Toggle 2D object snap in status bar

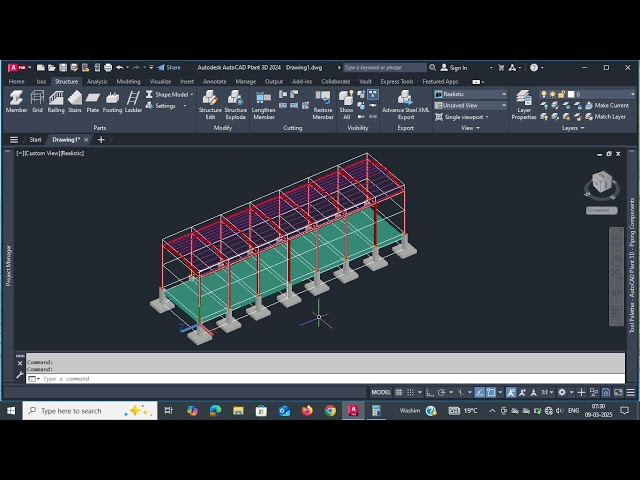tap(491, 392)
